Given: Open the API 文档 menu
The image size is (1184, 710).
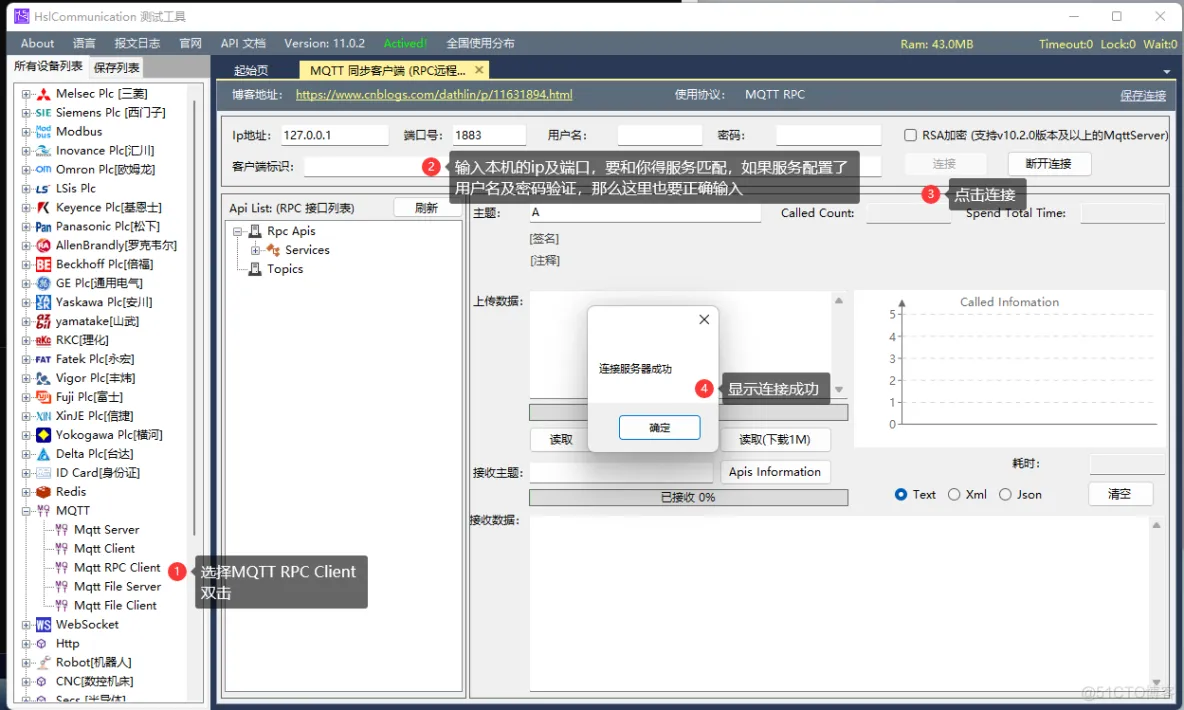Looking at the screenshot, I should (x=243, y=43).
